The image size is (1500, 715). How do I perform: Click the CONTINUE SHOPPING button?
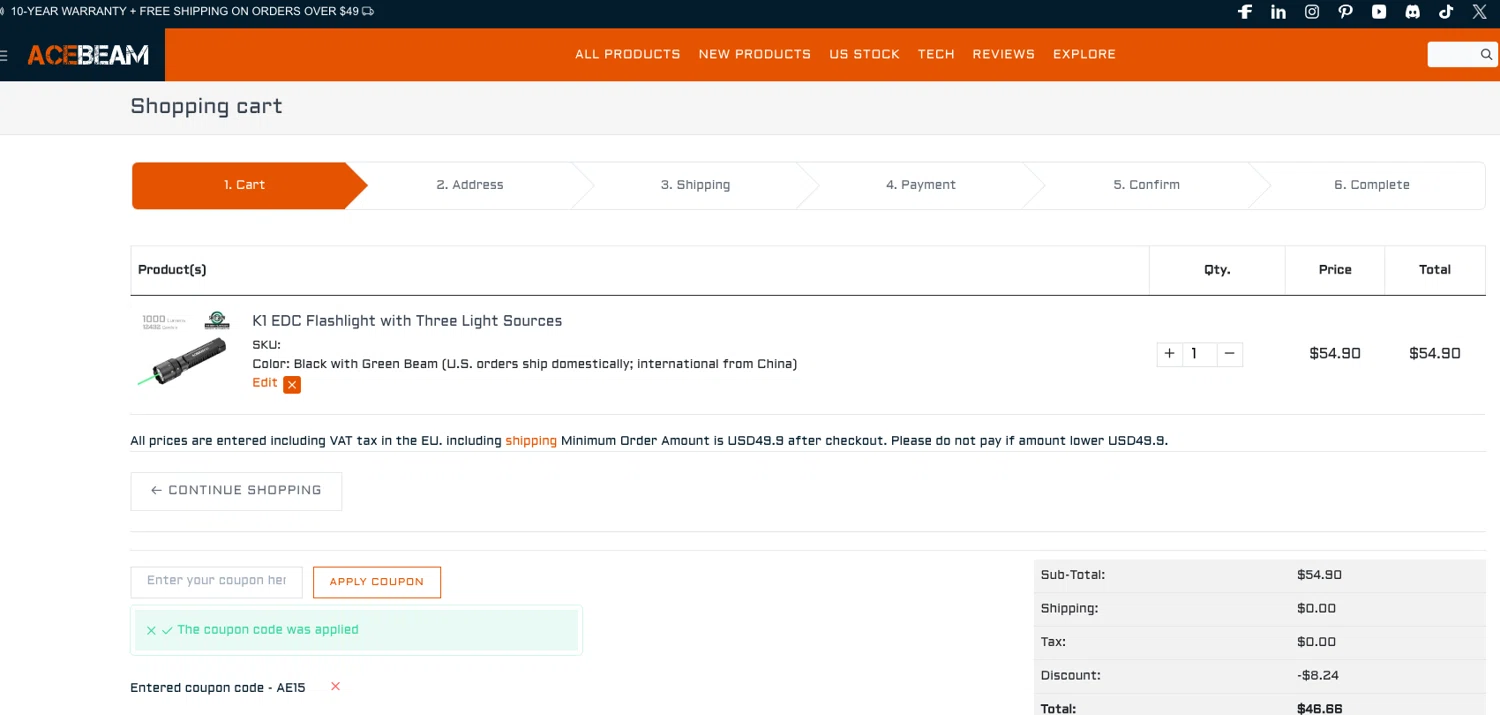click(236, 491)
